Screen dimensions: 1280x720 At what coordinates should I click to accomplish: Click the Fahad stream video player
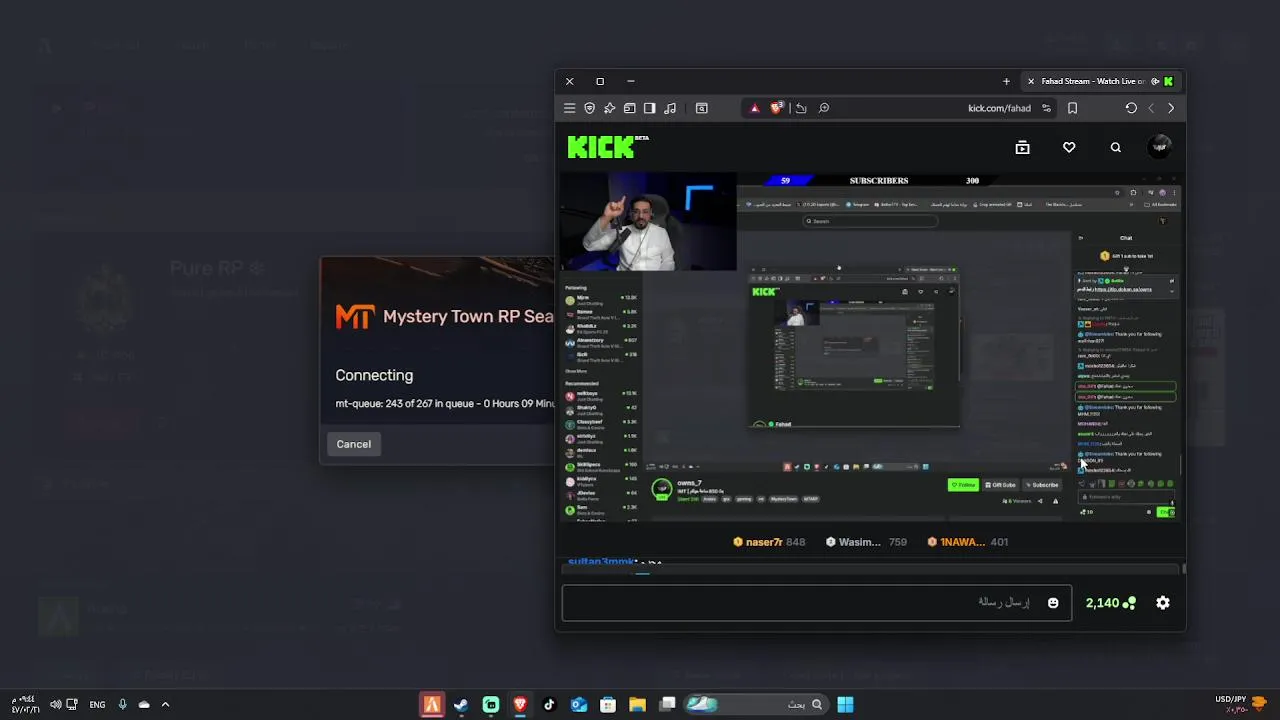click(x=870, y=347)
